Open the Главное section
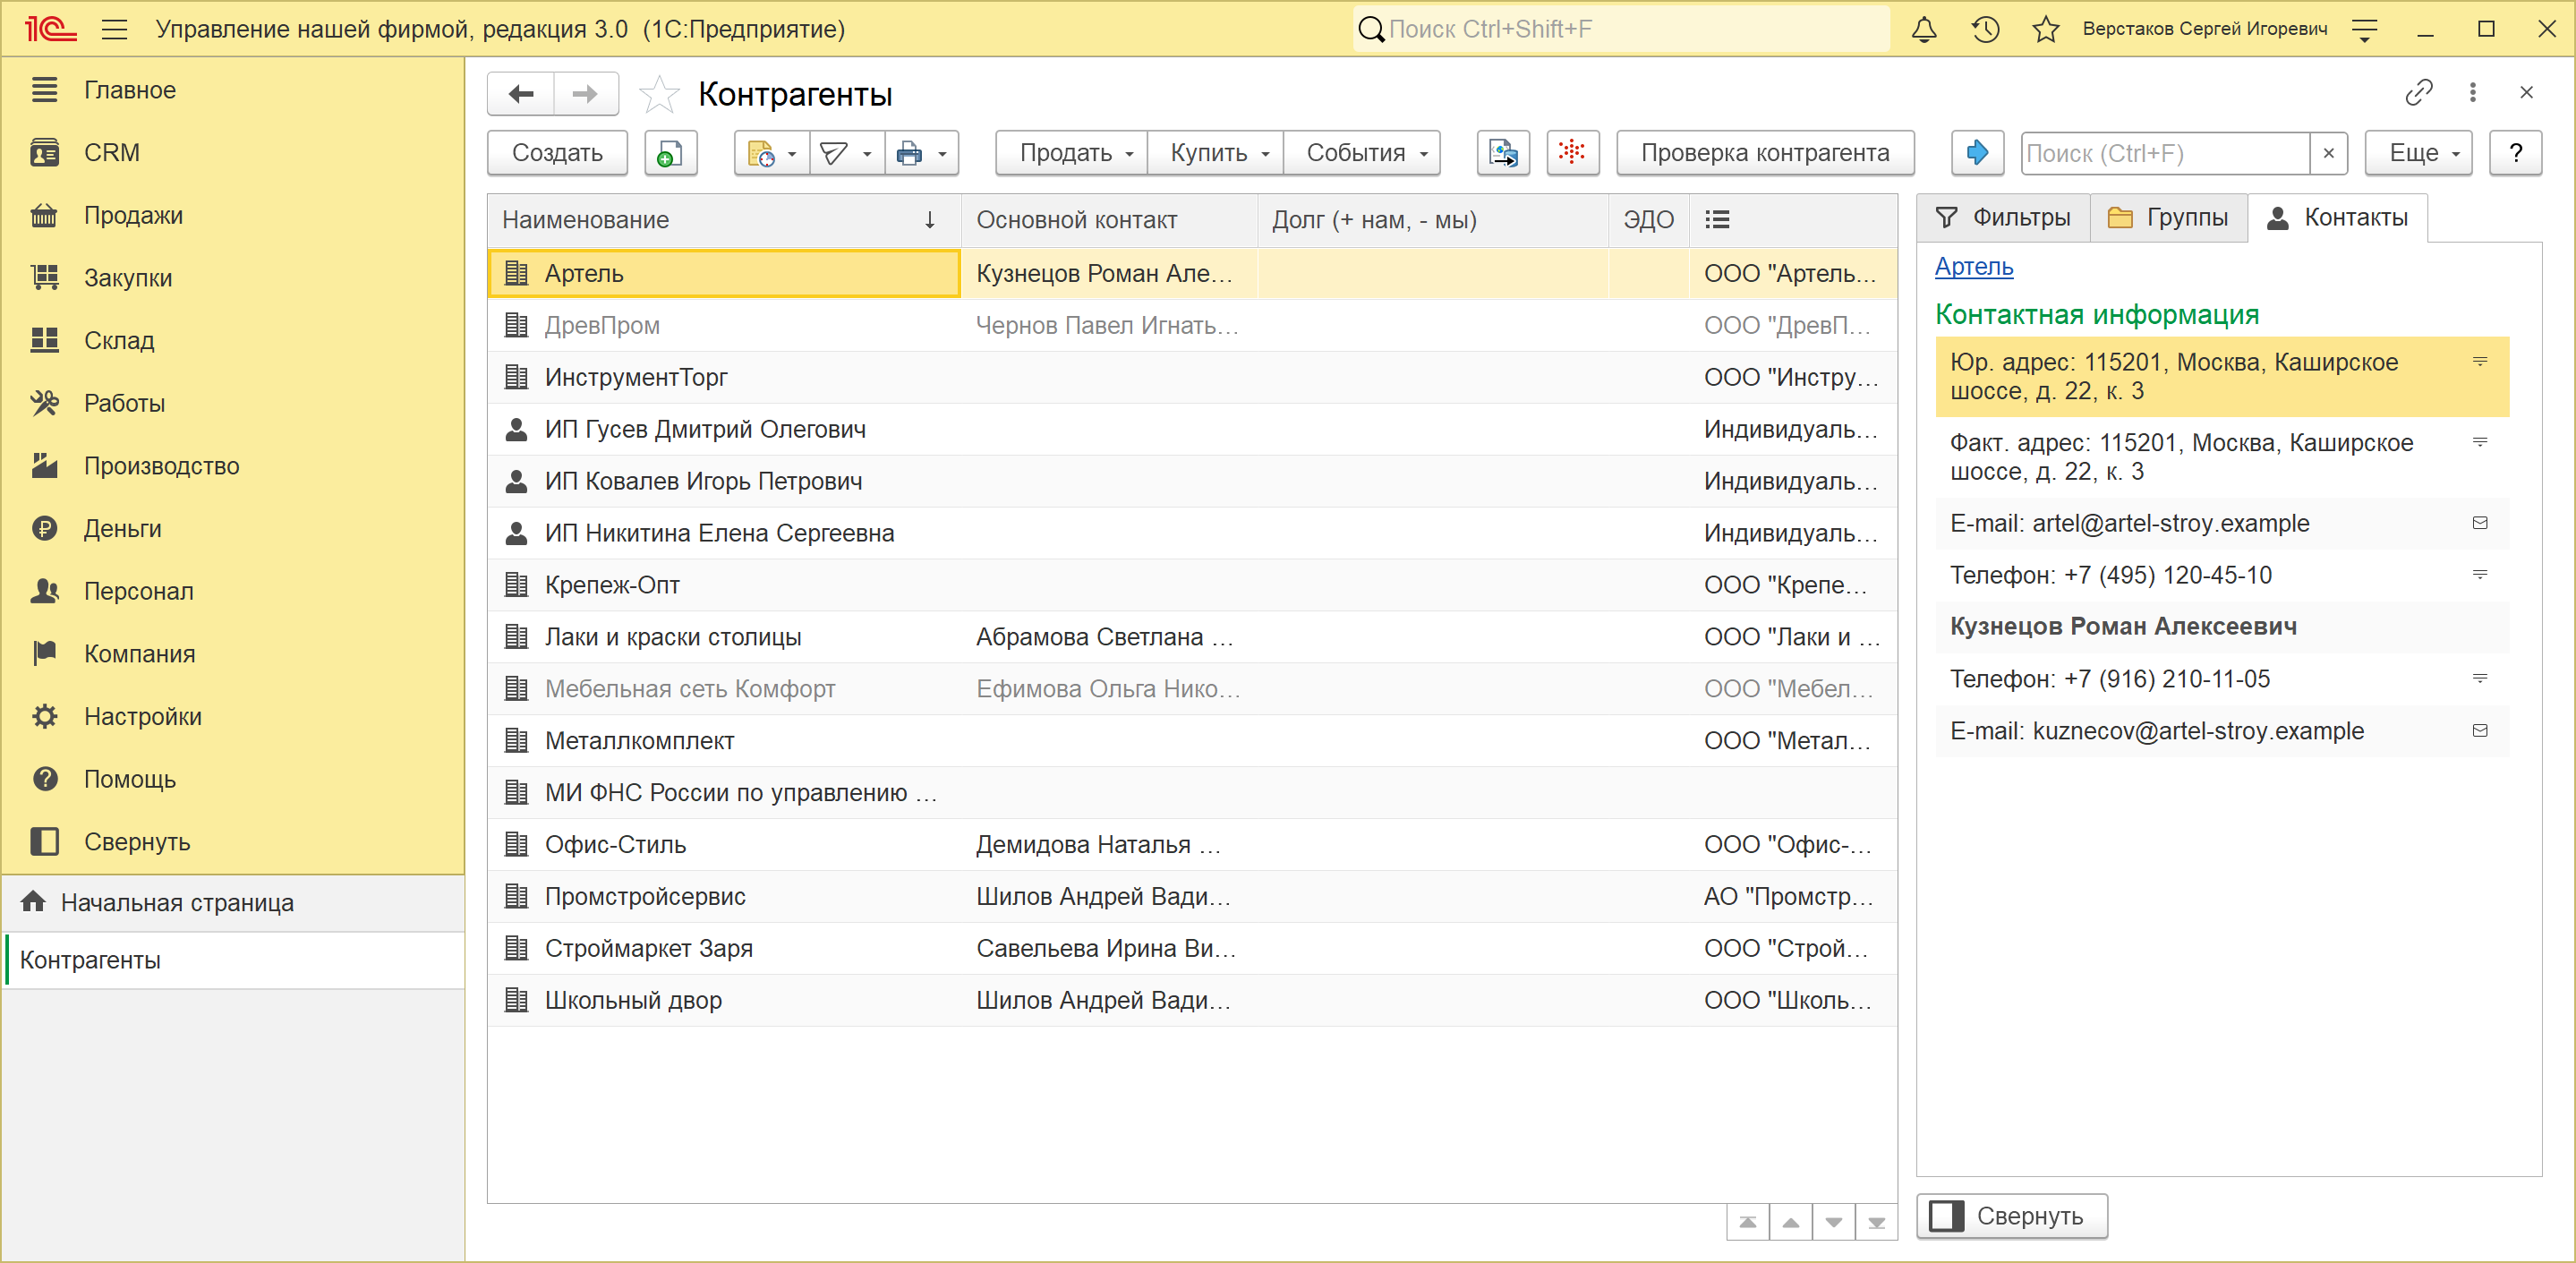 click(x=233, y=90)
